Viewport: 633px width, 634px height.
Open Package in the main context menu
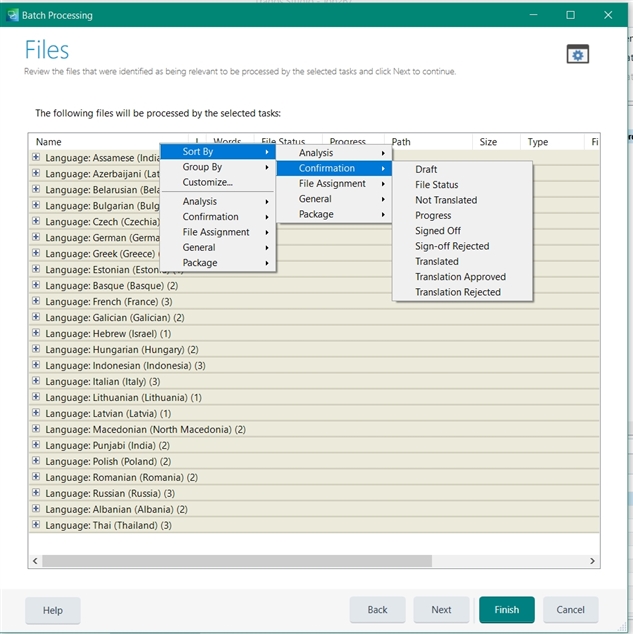coord(218,263)
